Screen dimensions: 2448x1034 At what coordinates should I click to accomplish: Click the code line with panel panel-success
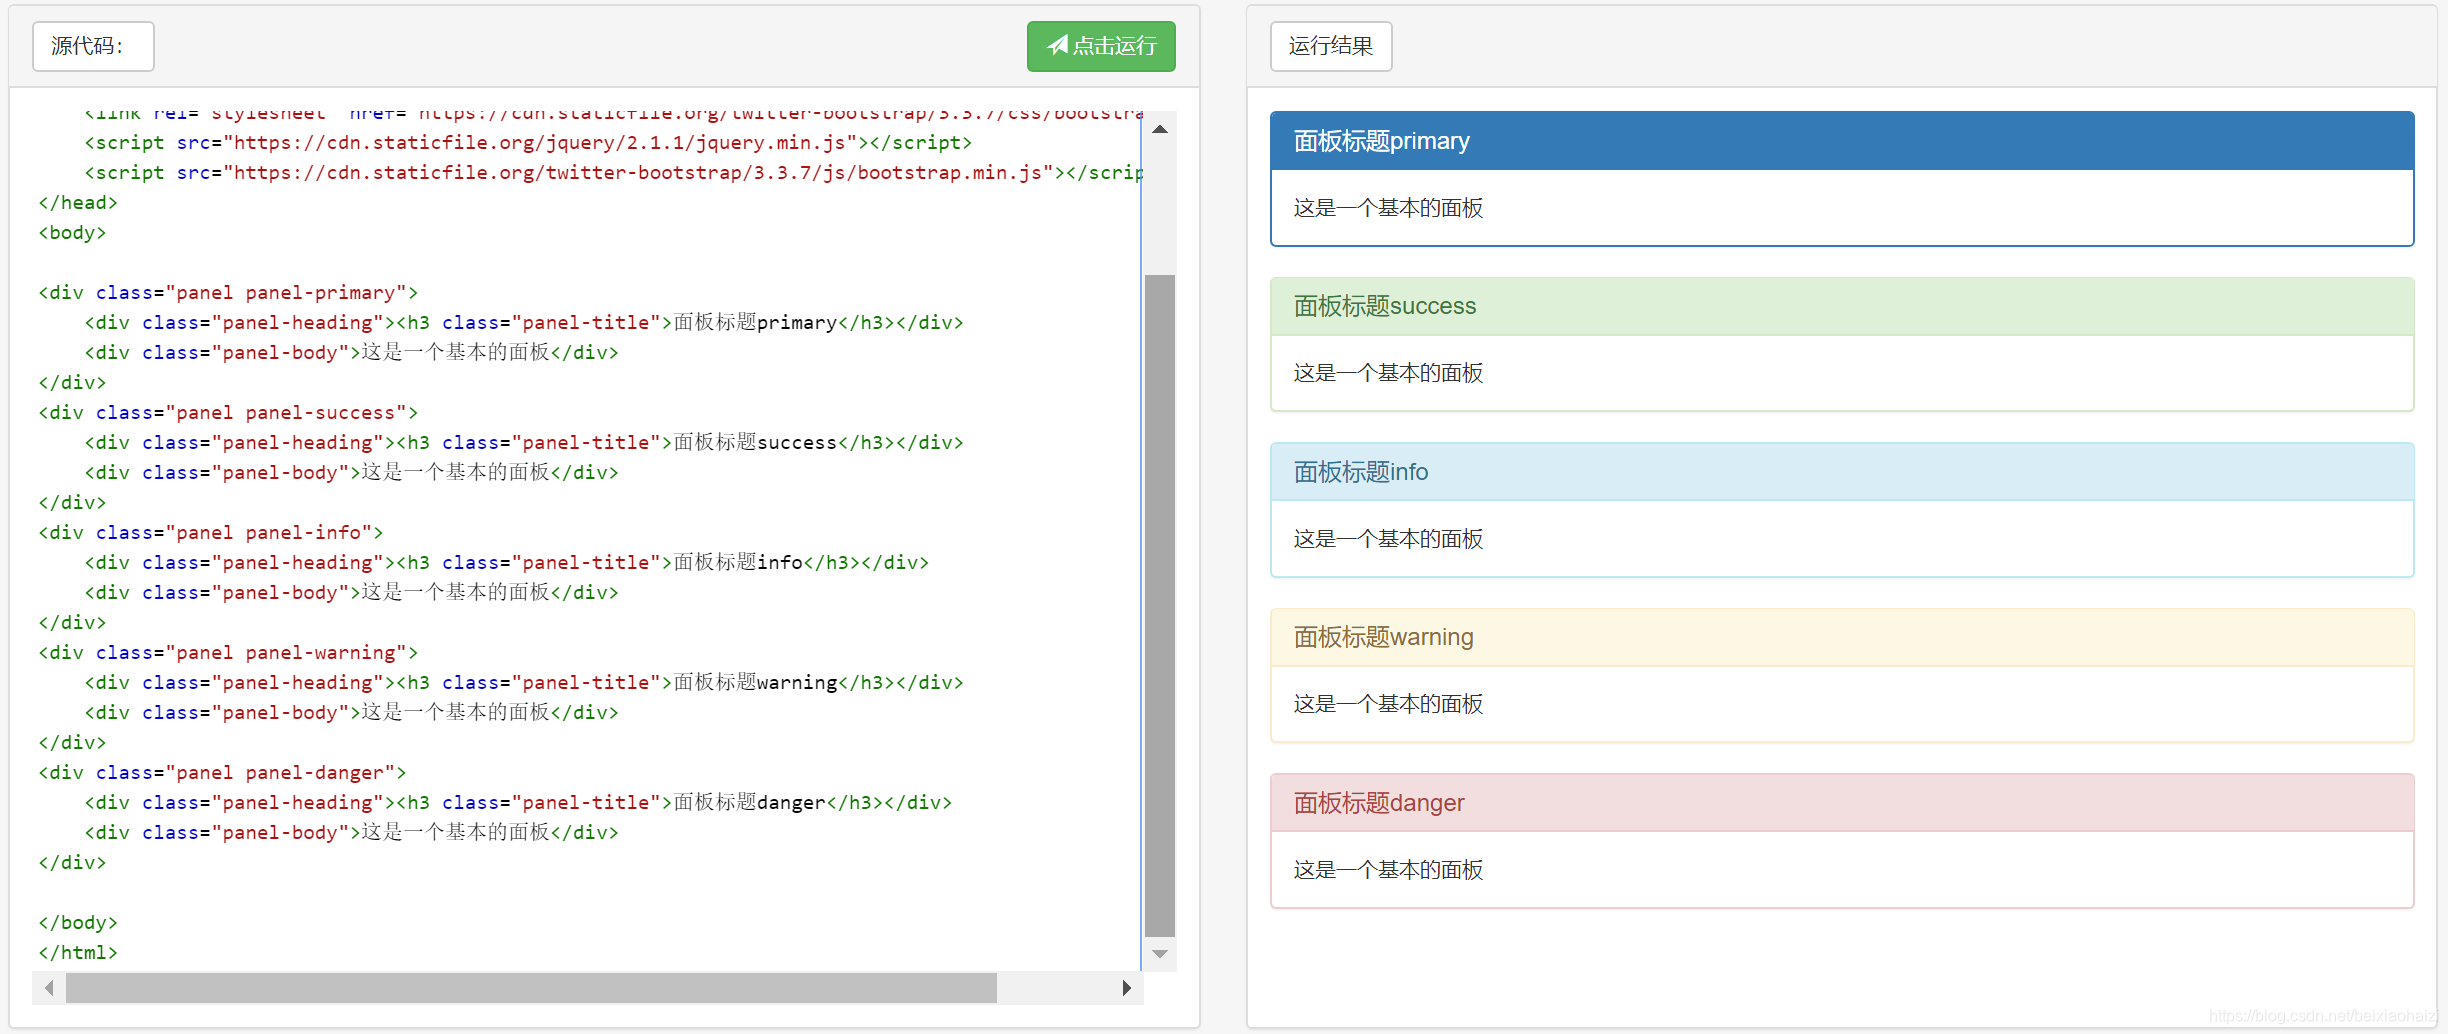228,412
